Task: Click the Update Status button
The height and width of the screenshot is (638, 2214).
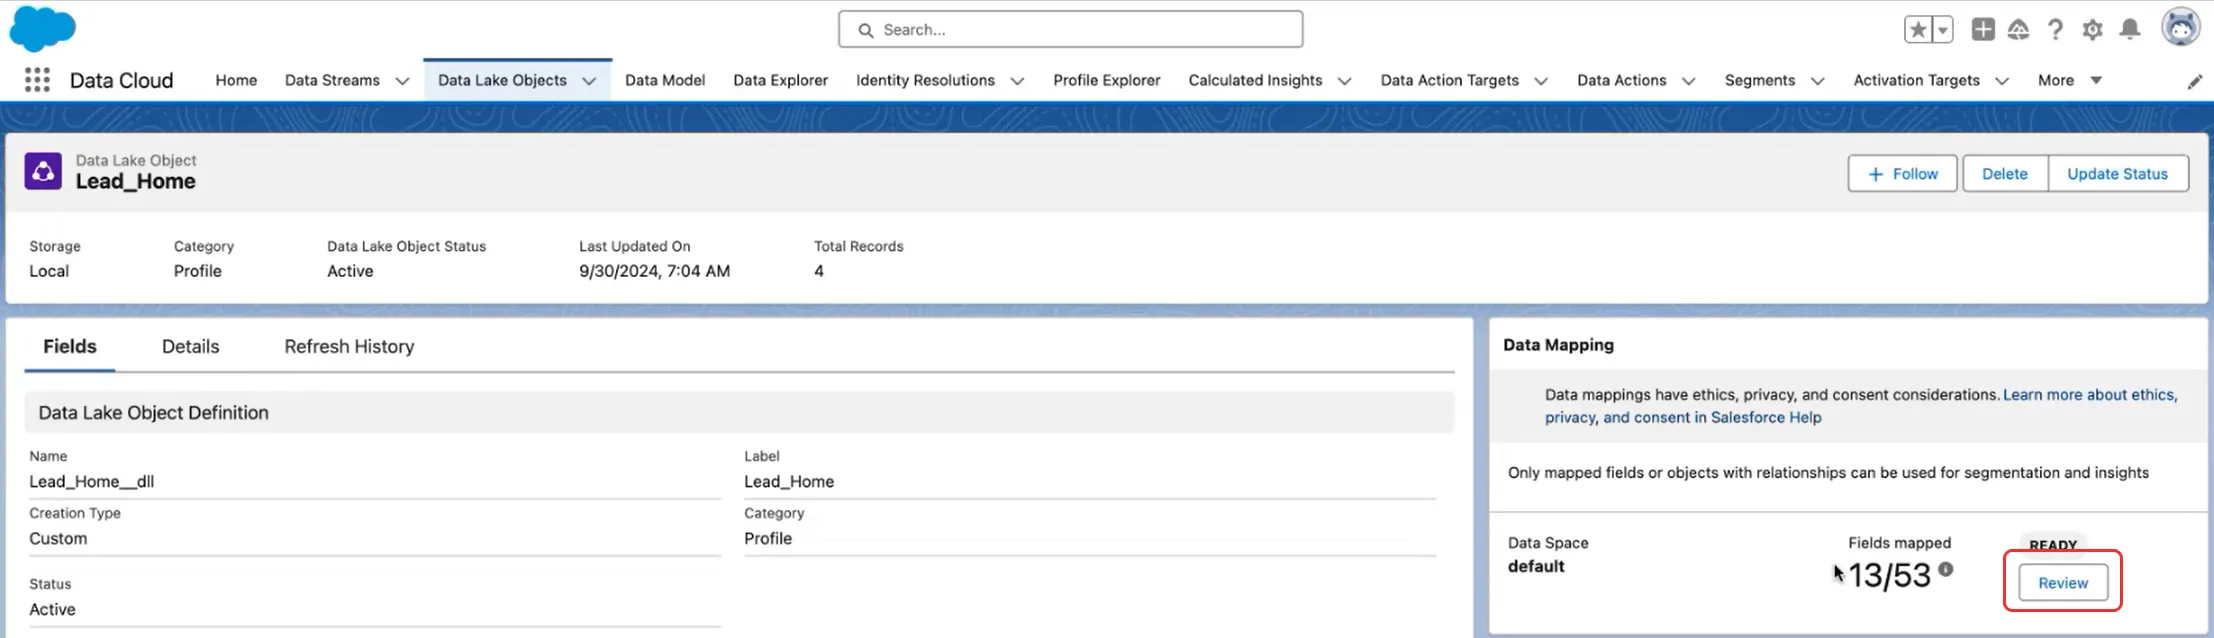Action: [2117, 173]
